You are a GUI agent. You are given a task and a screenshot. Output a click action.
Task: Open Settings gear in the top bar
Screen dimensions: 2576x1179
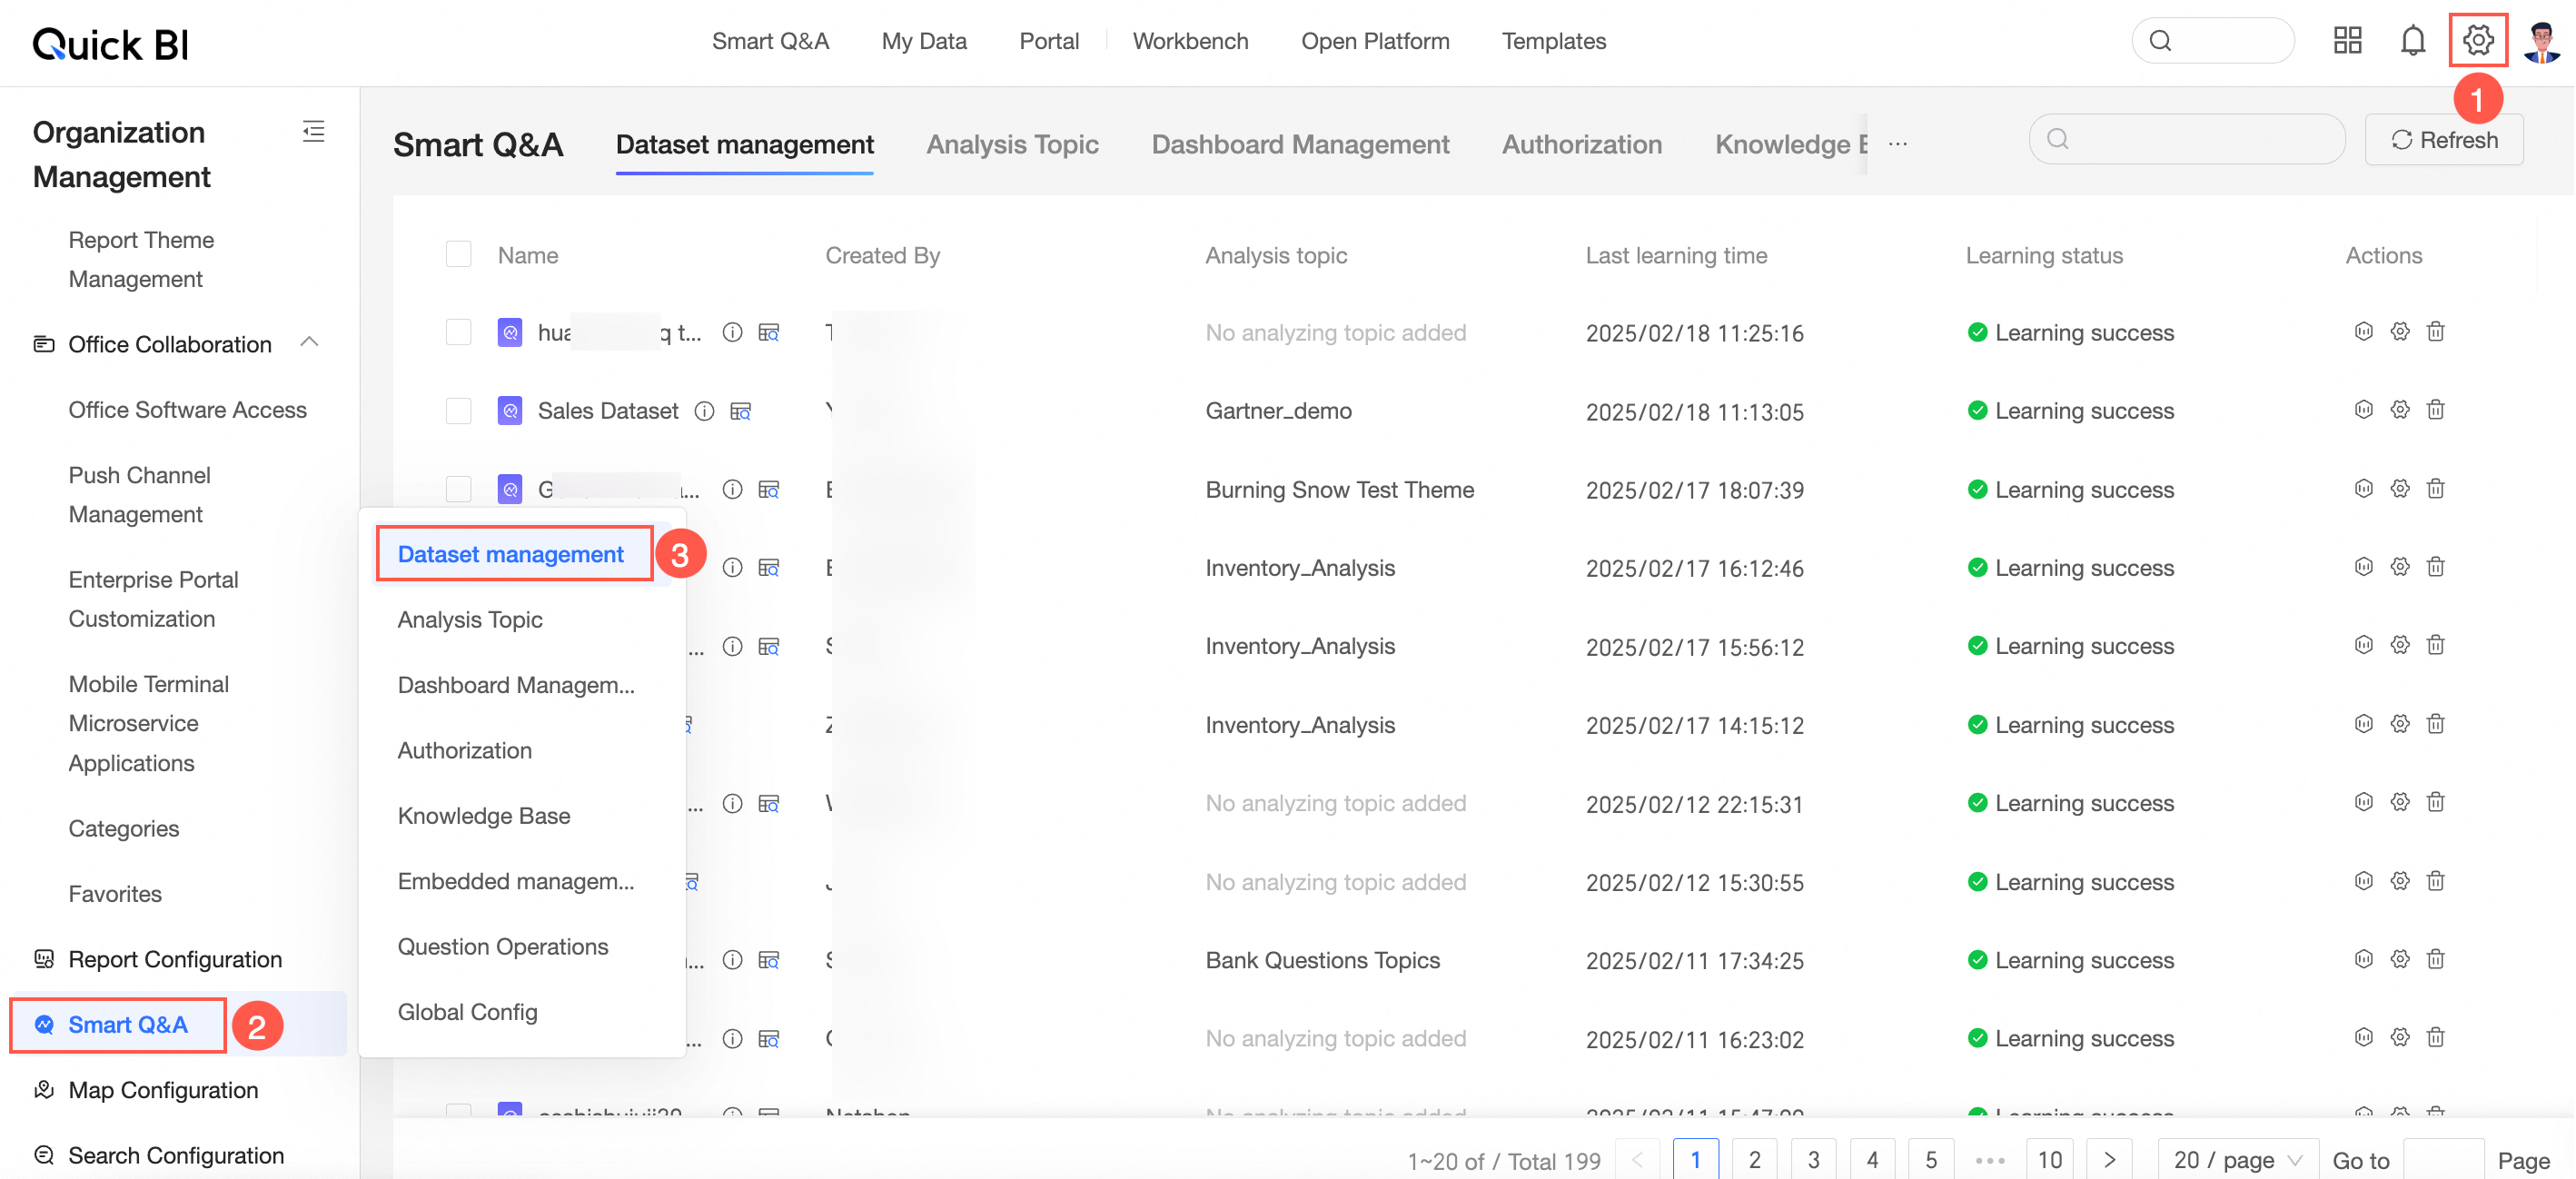[2479, 40]
